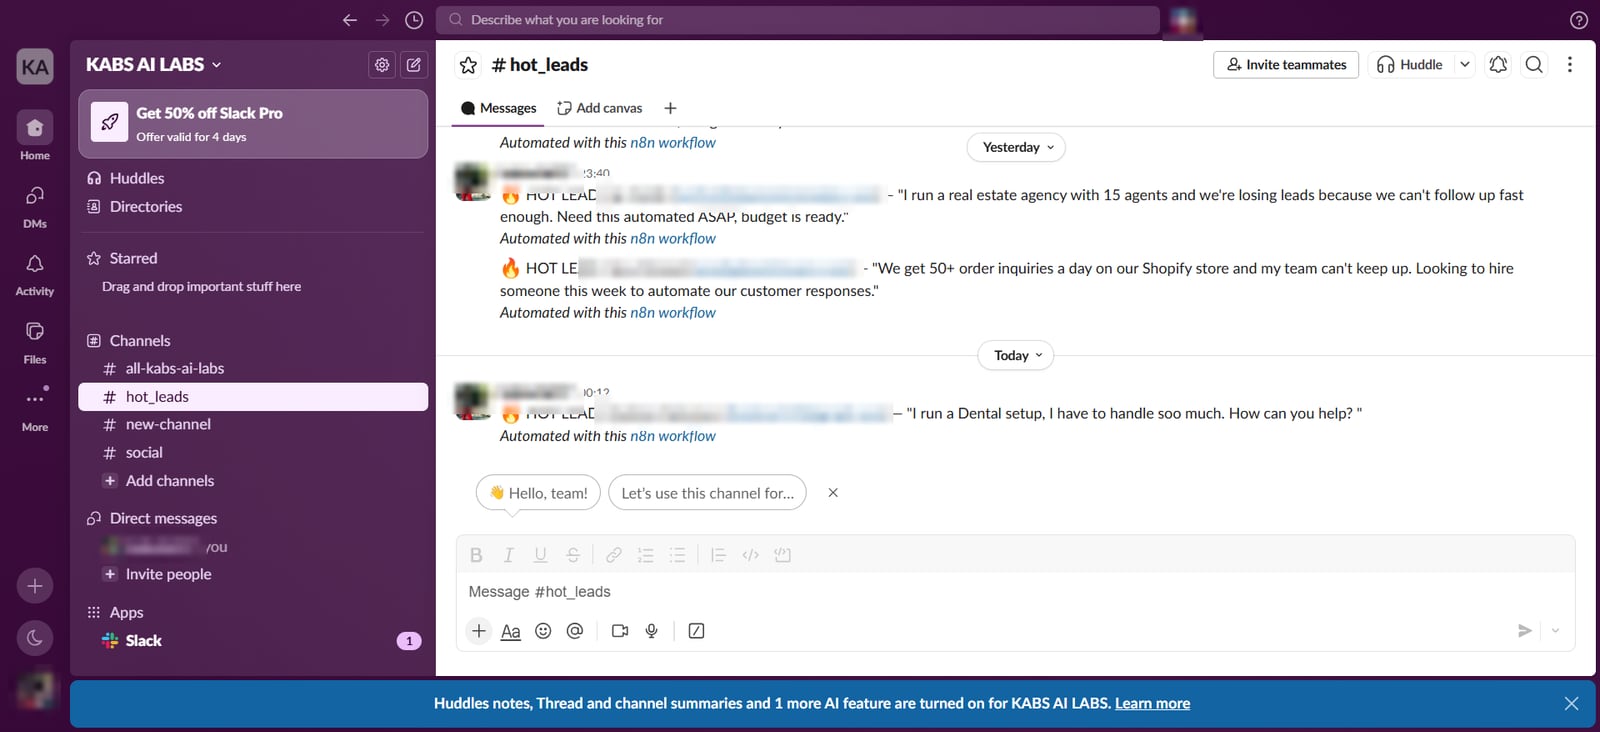Open DMs in the left rail
The height and width of the screenshot is (732, 1600).
pyautogui.click(x=35, y=207)
